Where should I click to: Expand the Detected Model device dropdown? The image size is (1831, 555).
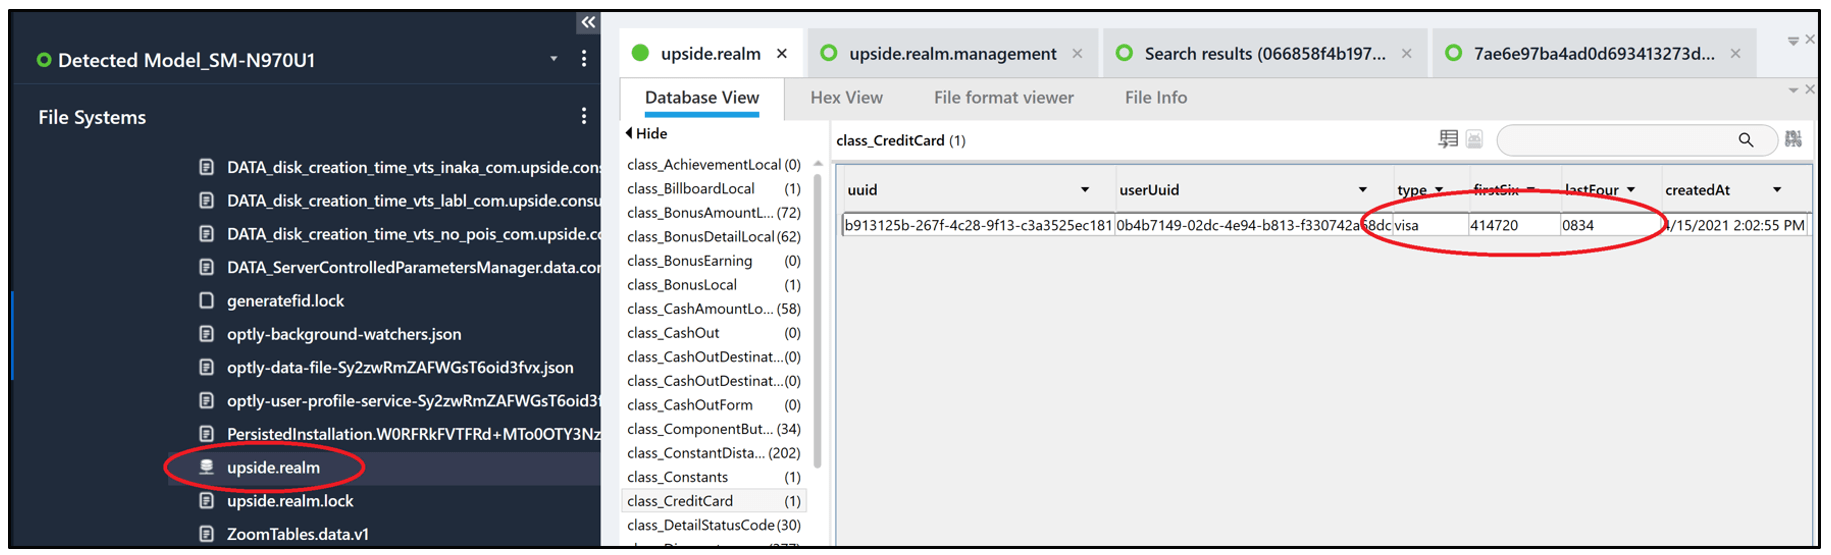(554, 59)
